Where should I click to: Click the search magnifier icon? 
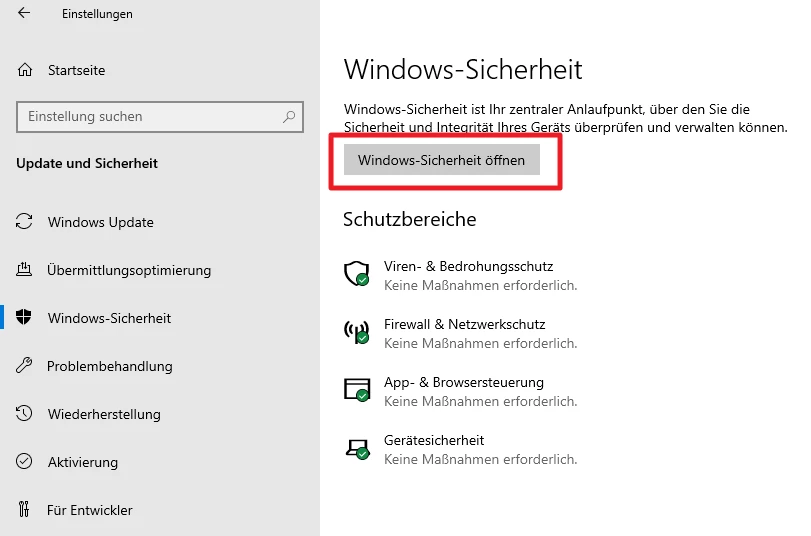(x=289, y=117)
